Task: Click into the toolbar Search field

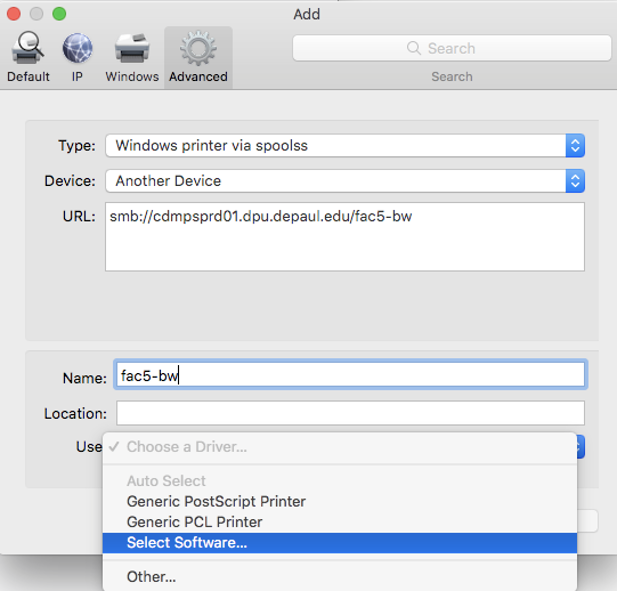Action: (x=452, y=48)
